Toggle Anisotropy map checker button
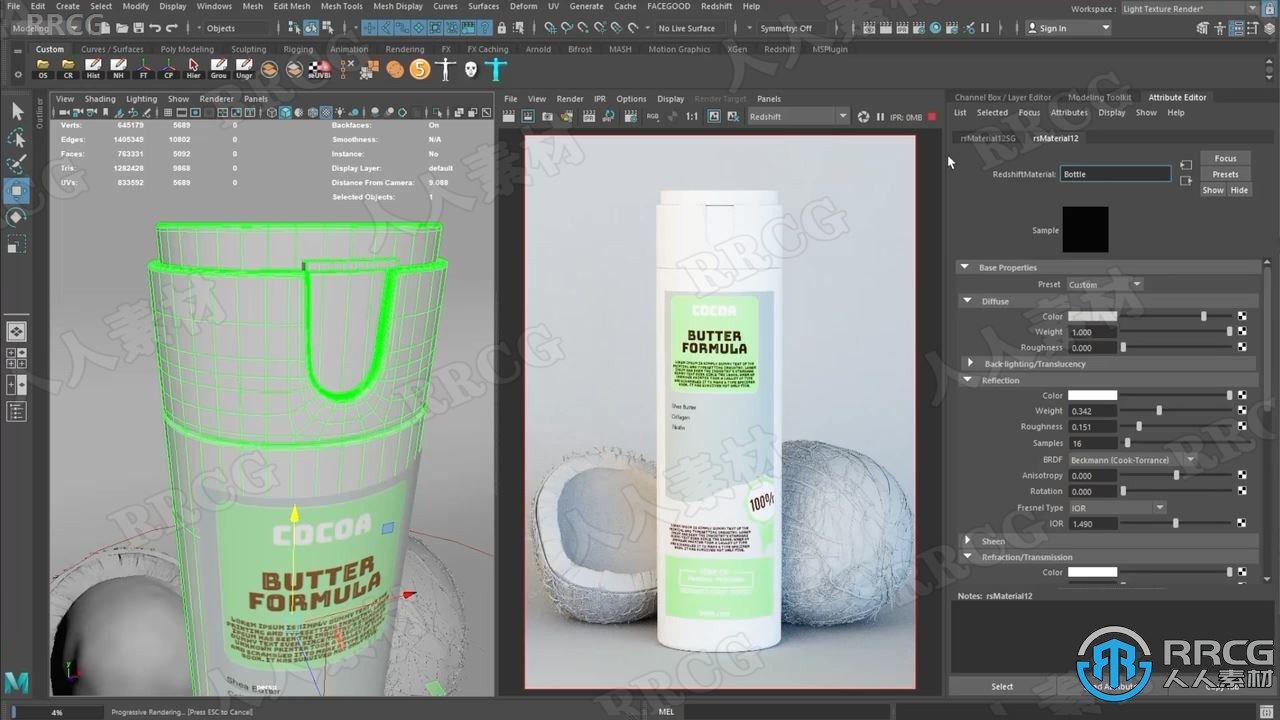The height and width of the screenshot is (720, 1280). click(x=1242, y=476)
